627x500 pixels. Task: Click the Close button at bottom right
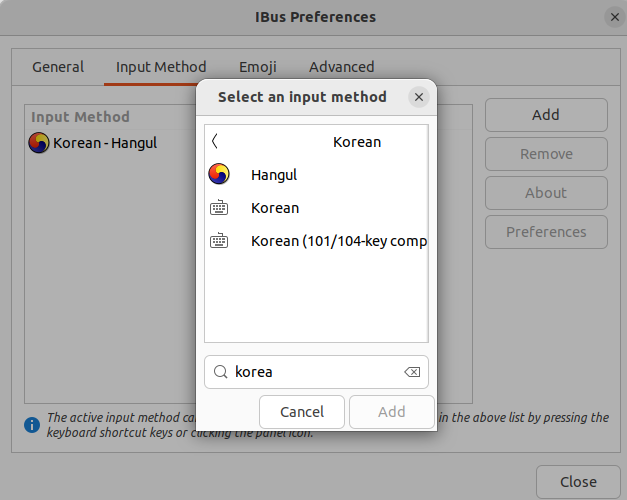pos(578,482)
